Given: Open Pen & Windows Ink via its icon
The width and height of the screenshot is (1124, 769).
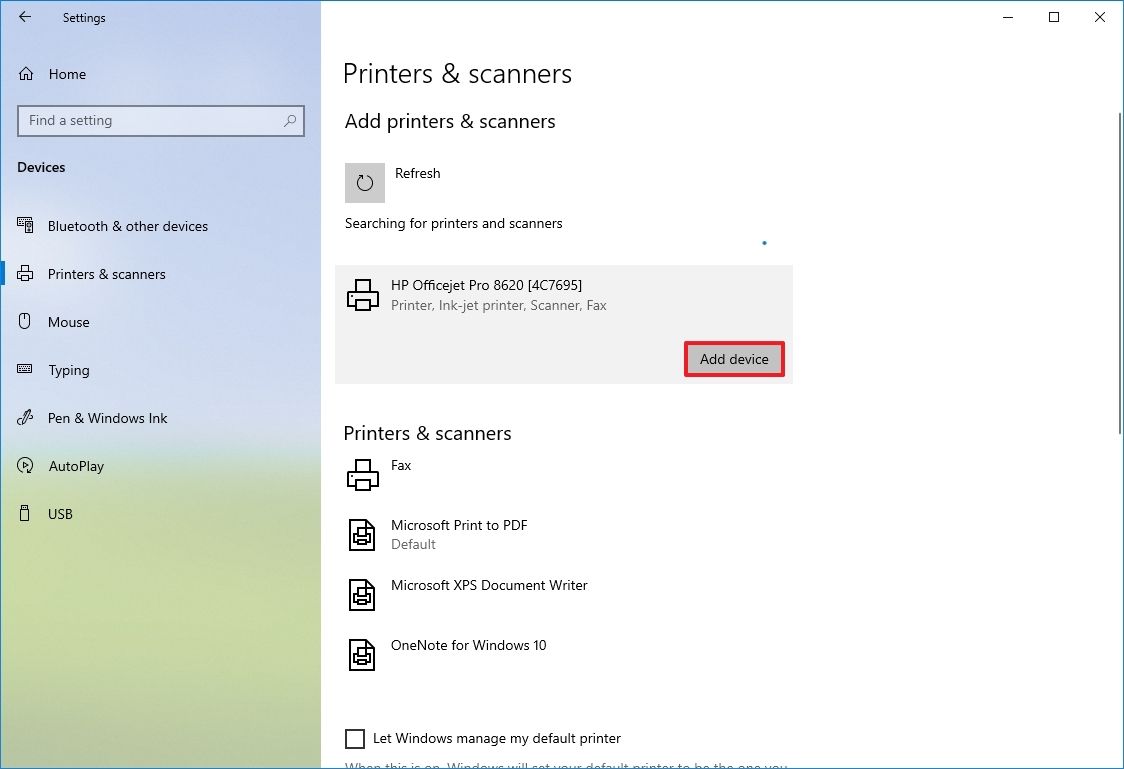Looking at the screenshot, I should (x=24, y=418).
